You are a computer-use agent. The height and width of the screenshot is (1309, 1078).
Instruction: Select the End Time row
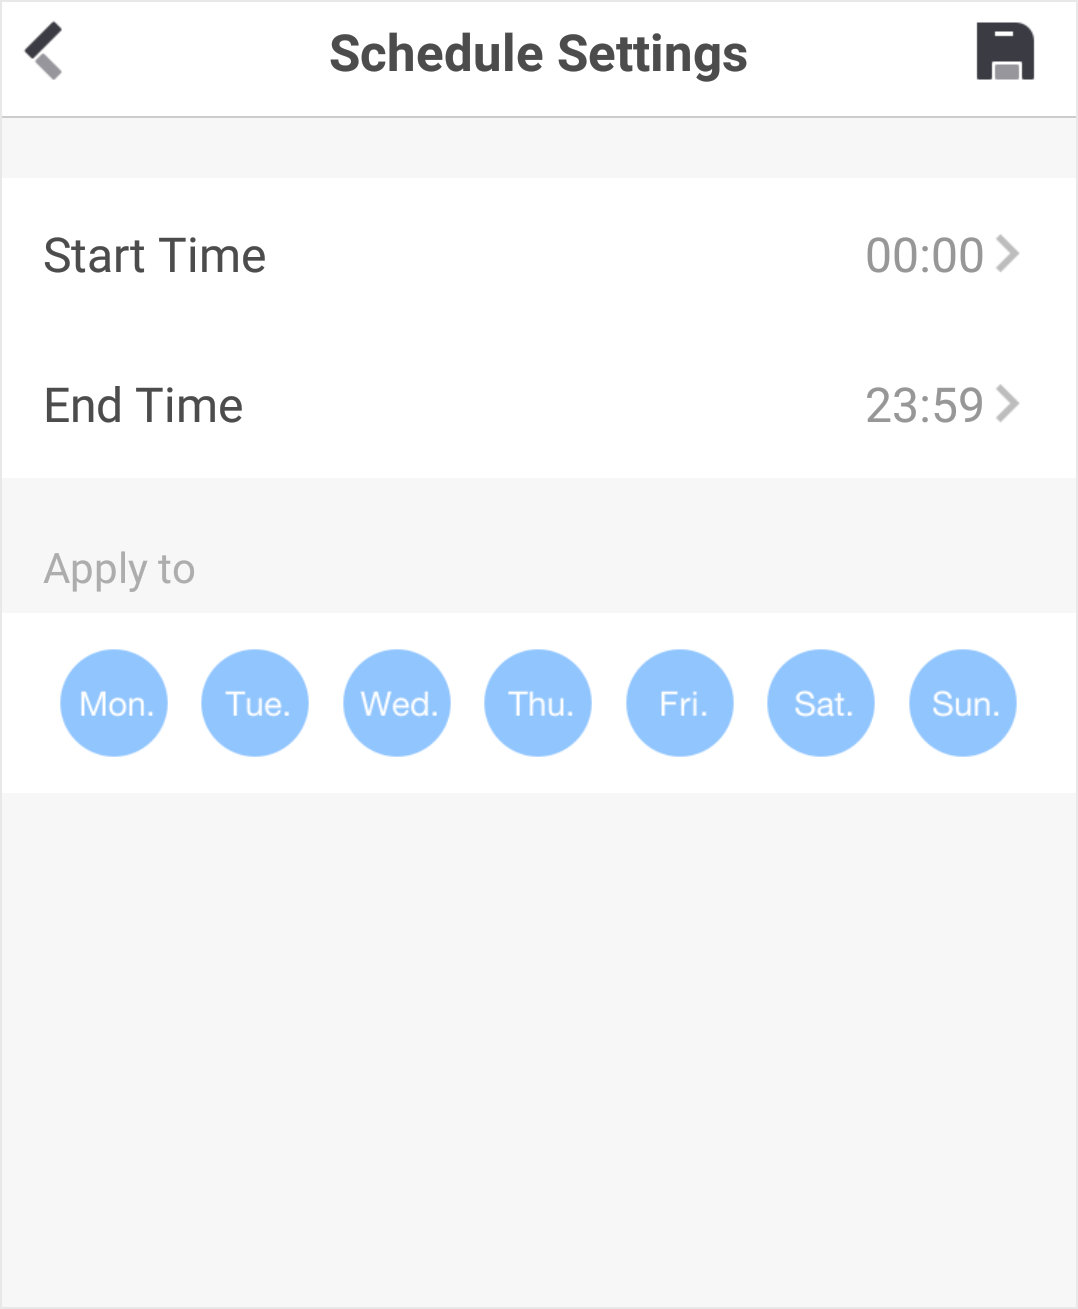tap(539, 404)
